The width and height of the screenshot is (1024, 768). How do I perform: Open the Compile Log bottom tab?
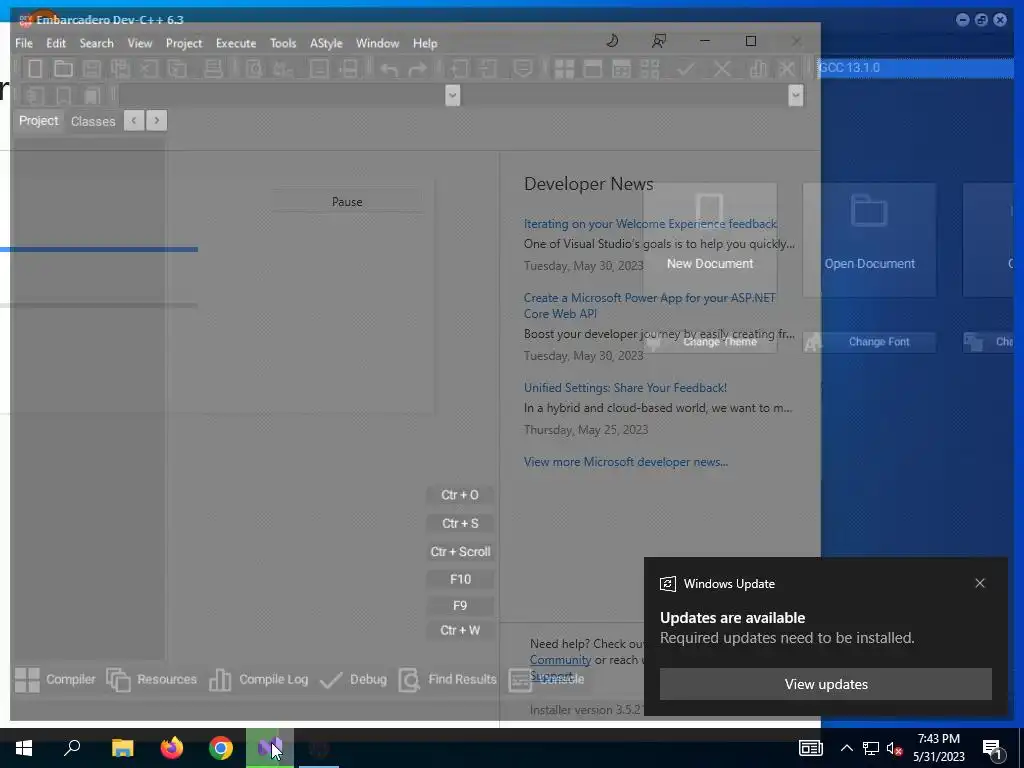(259, 680)
